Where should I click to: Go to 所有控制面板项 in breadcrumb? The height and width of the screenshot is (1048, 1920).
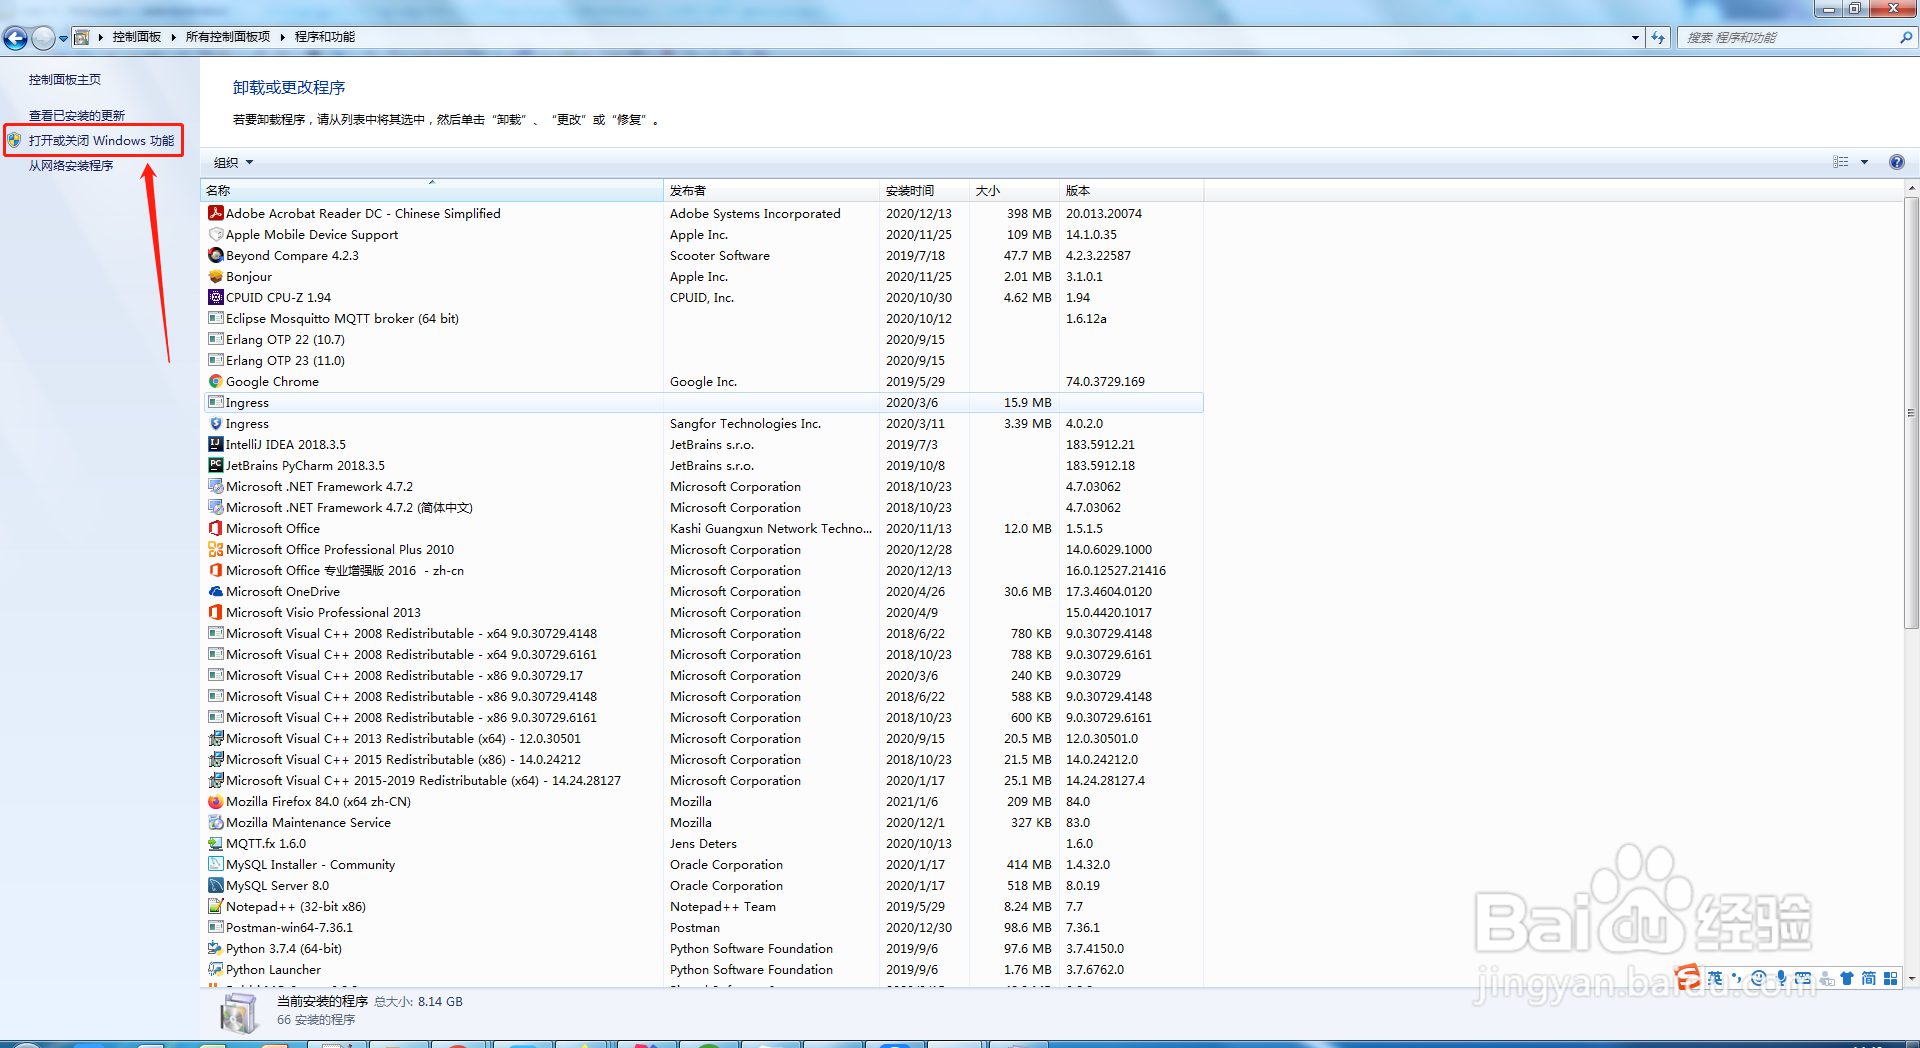tap(228, 37)
